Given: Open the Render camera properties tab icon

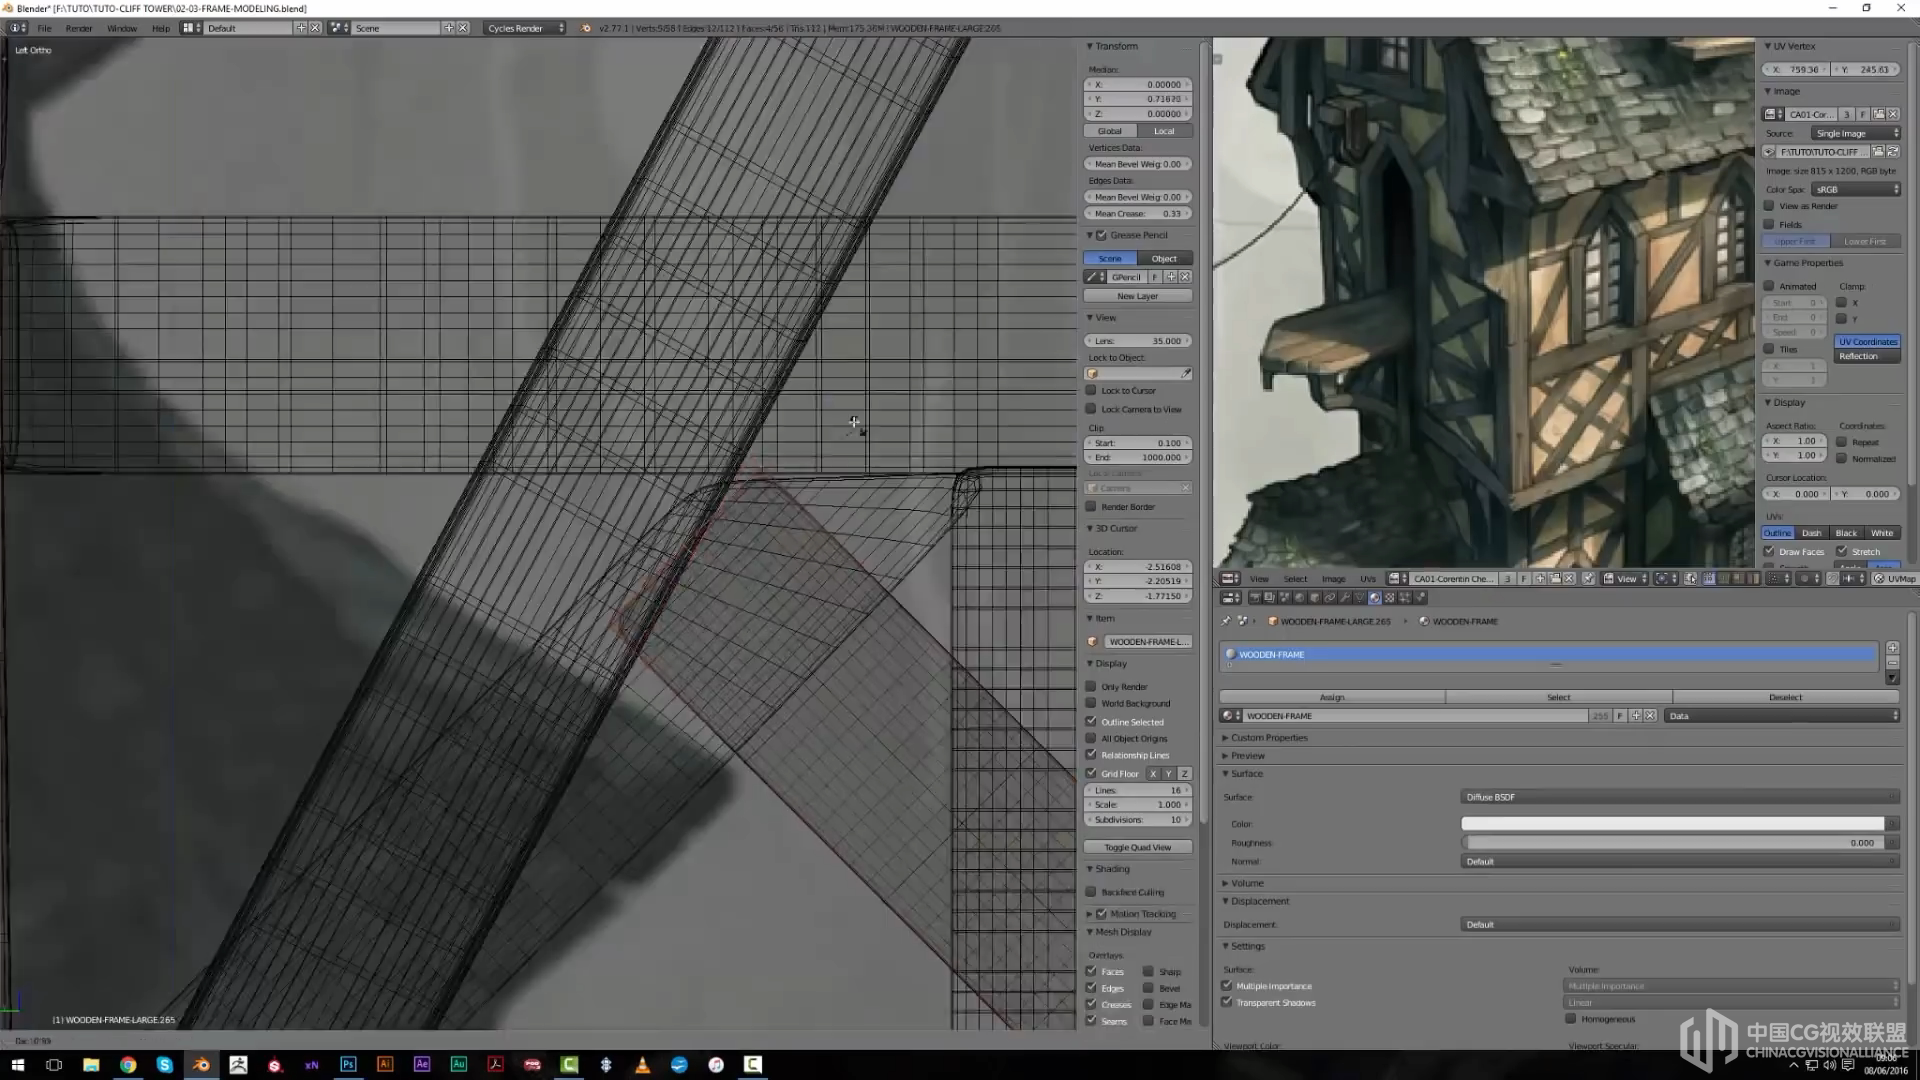Looking at the screenshot, I should 1255,598.
